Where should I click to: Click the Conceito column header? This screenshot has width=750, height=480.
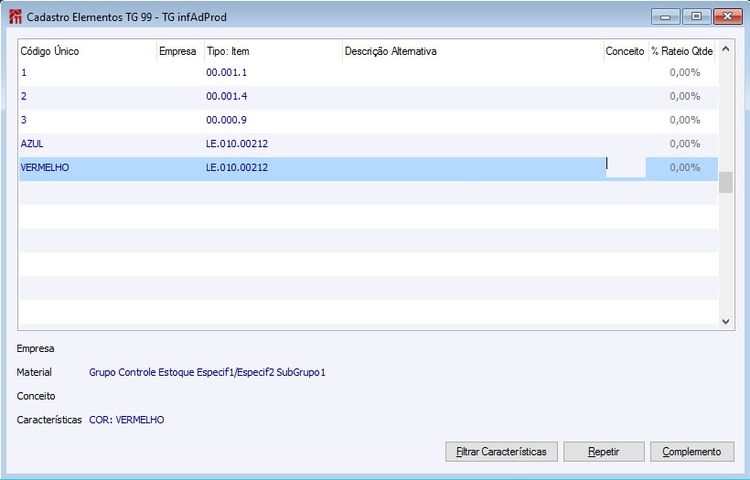tap(626, 51)
